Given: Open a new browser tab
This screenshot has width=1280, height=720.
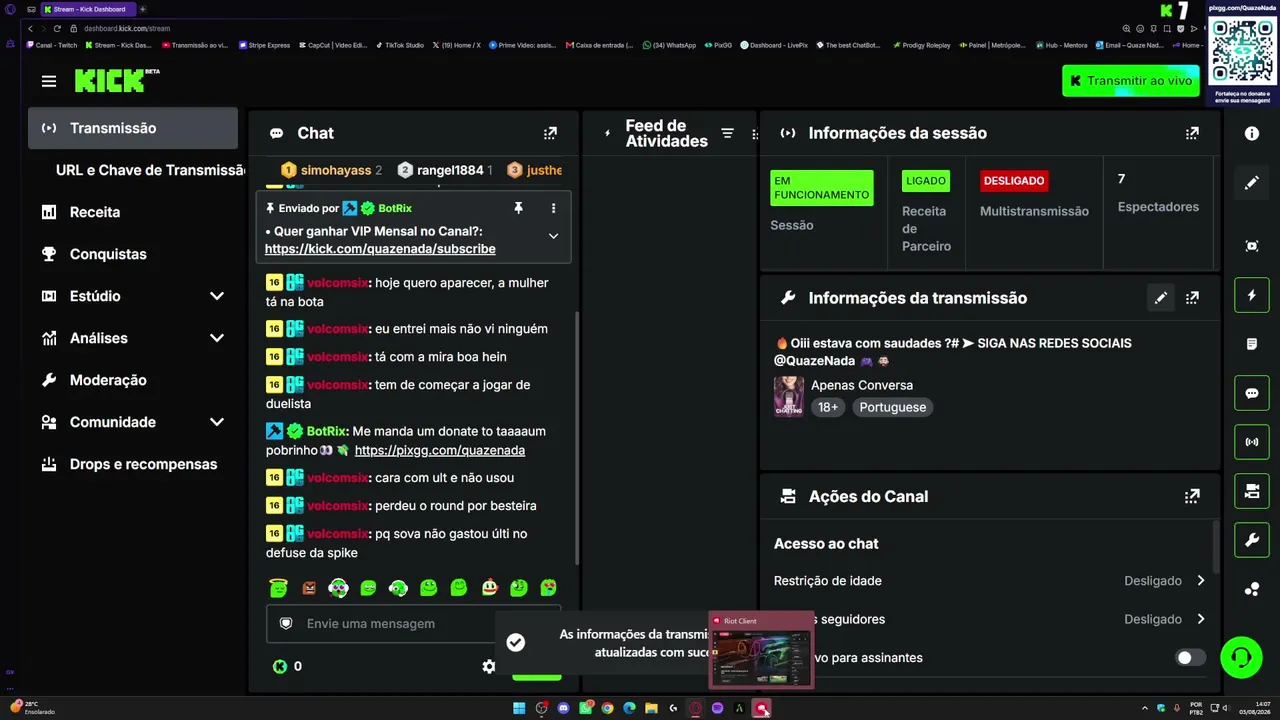Looking at the screenshot, I should pos(143,9).
